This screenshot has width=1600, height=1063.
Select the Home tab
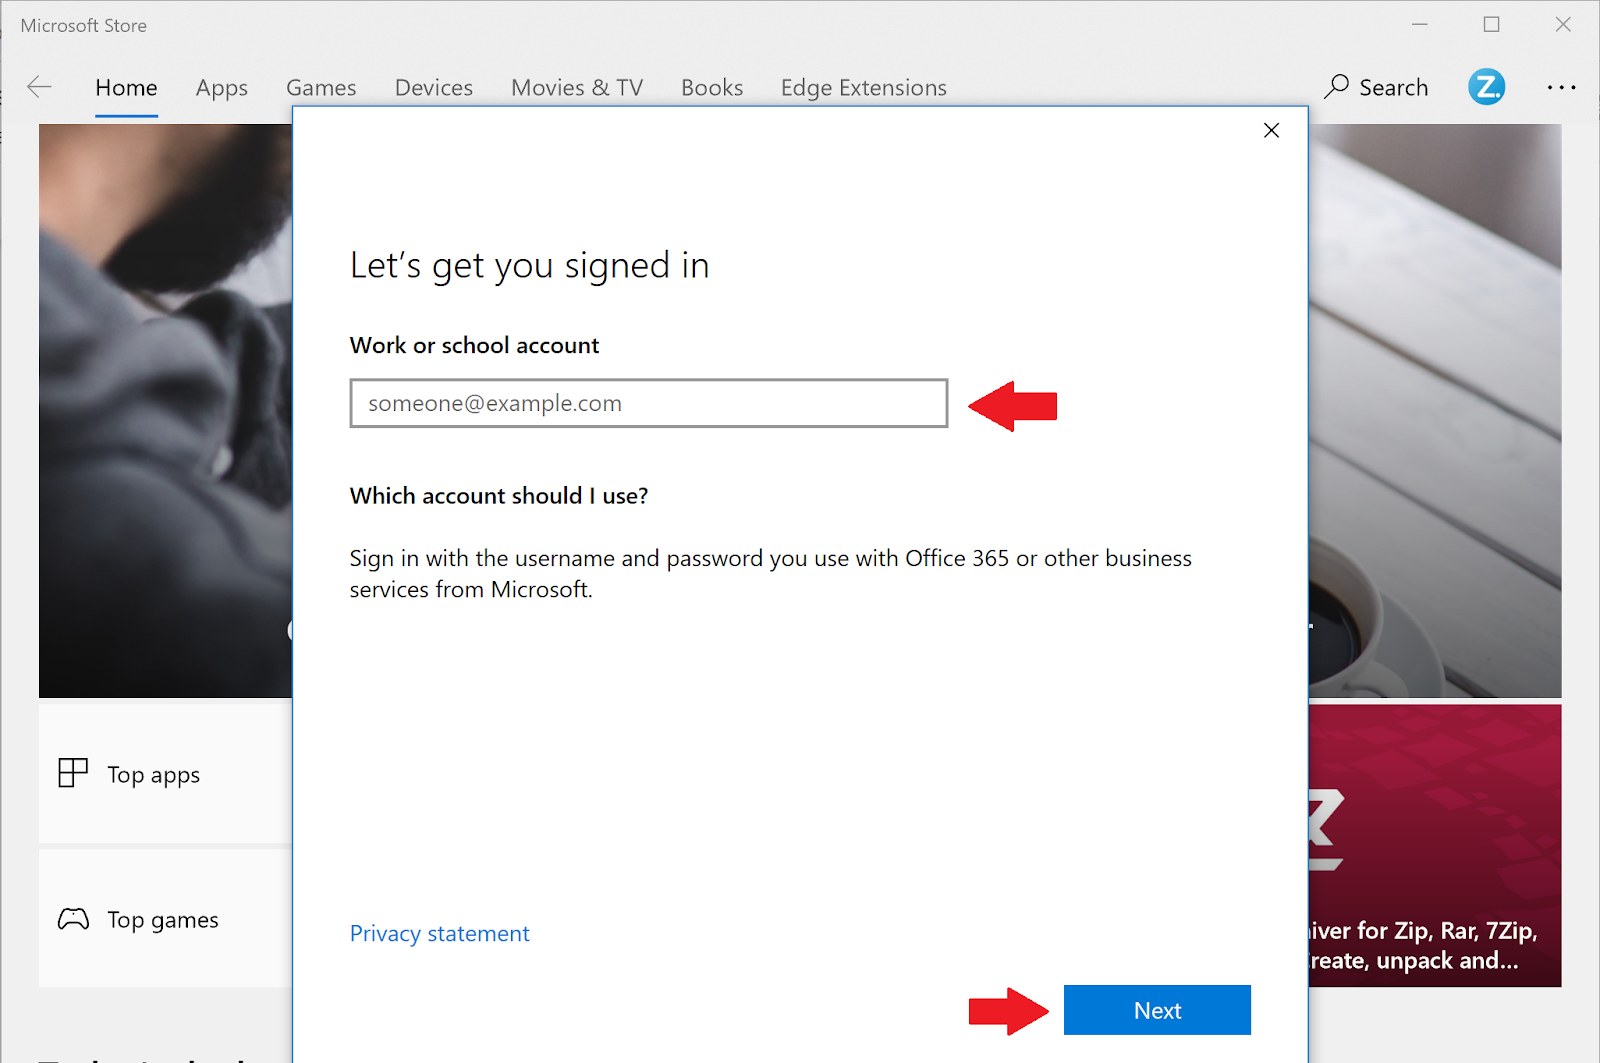(126, 88)
